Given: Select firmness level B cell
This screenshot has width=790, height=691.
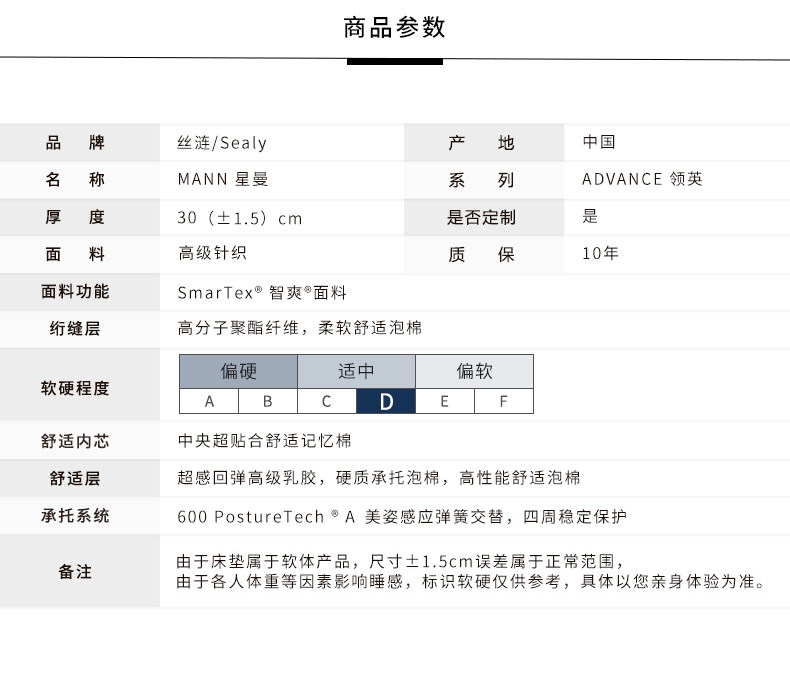Looking at the screenshot, I should (268, 401).
